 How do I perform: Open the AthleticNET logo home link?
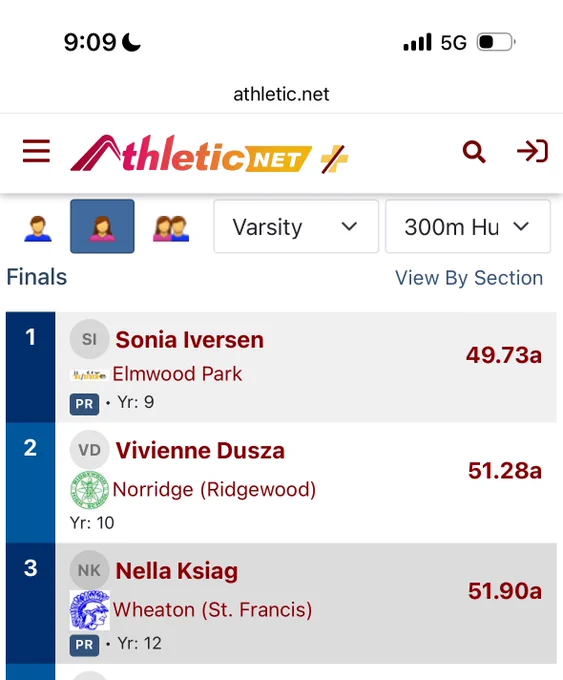210,154
